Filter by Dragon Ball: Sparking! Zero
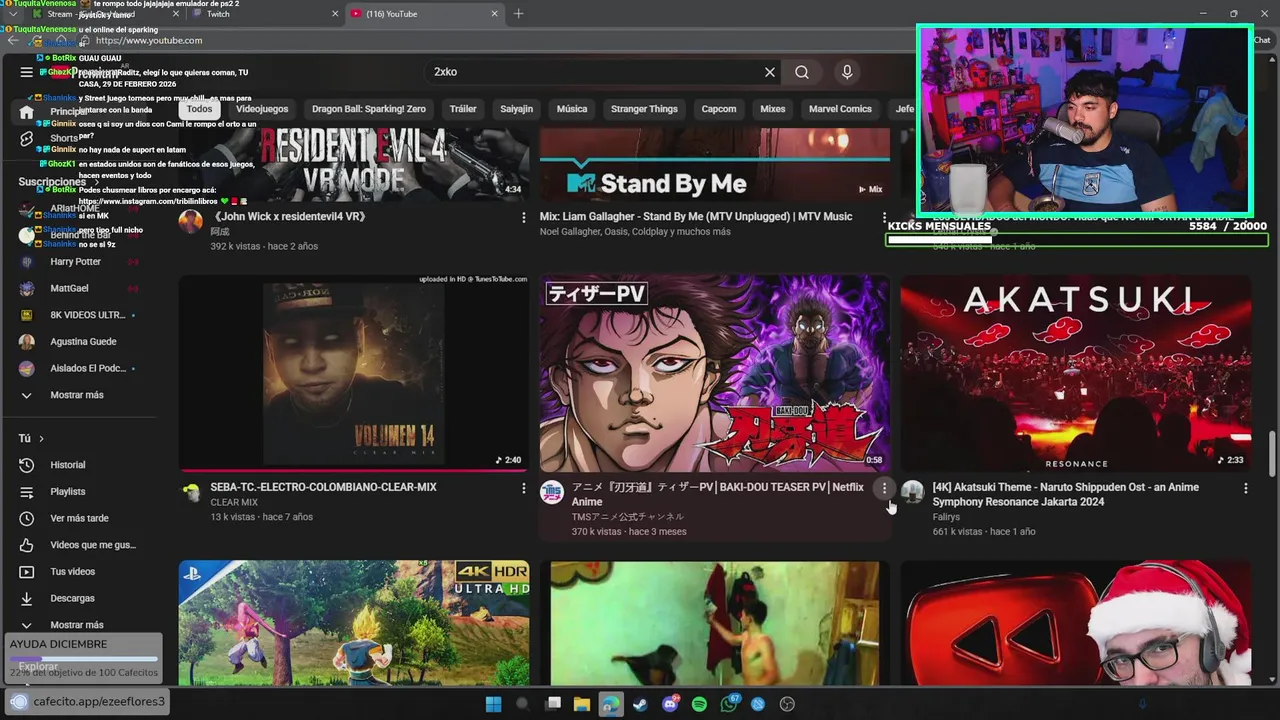The width and height of the screenshot is (1280, 720). tap(369, 109)
